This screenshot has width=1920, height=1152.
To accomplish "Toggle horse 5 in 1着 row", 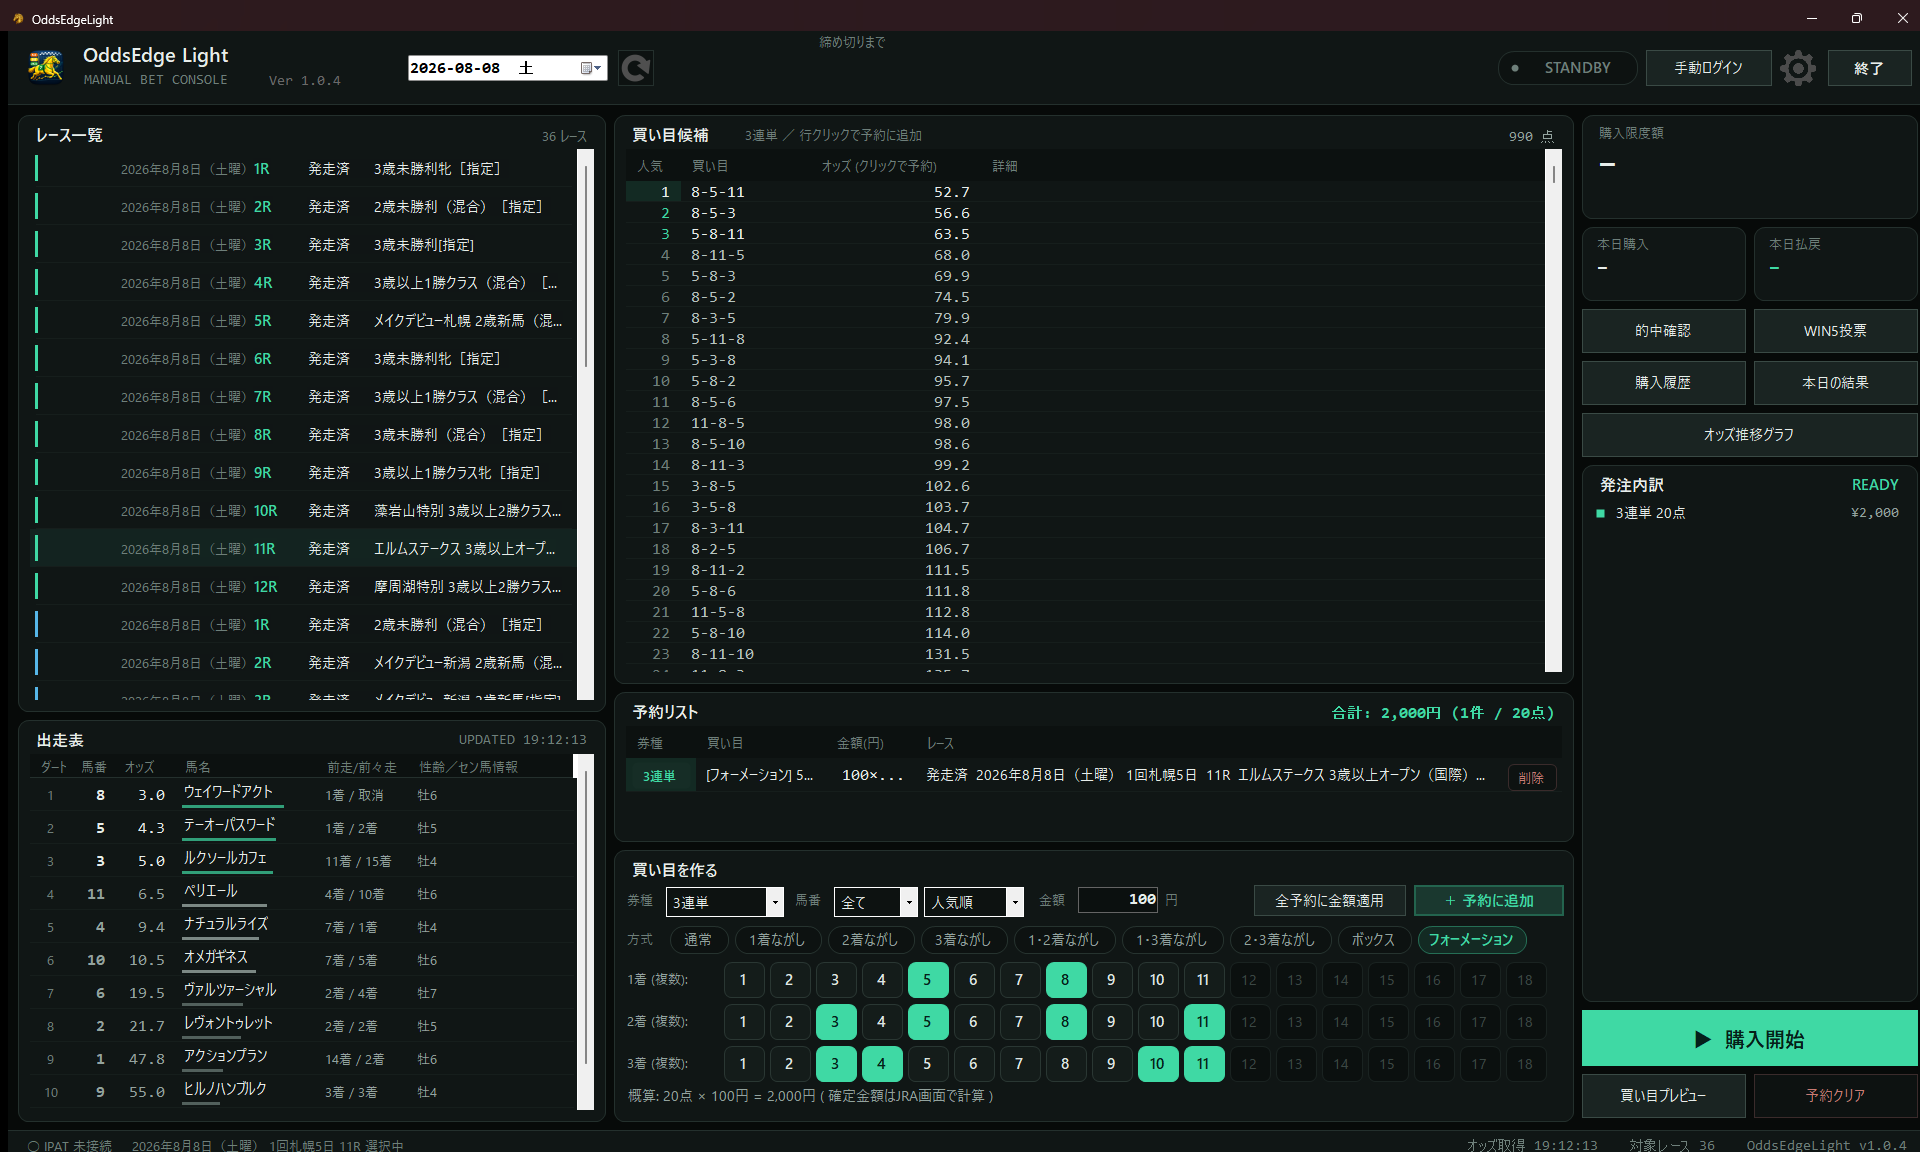I will tap(927, 979).
